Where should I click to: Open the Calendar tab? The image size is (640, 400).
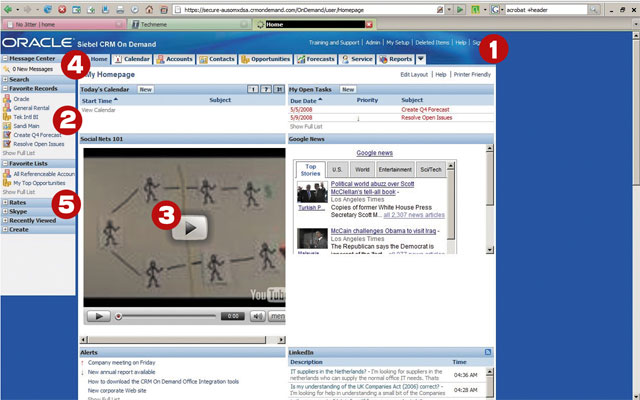click(x=132, y=59)
